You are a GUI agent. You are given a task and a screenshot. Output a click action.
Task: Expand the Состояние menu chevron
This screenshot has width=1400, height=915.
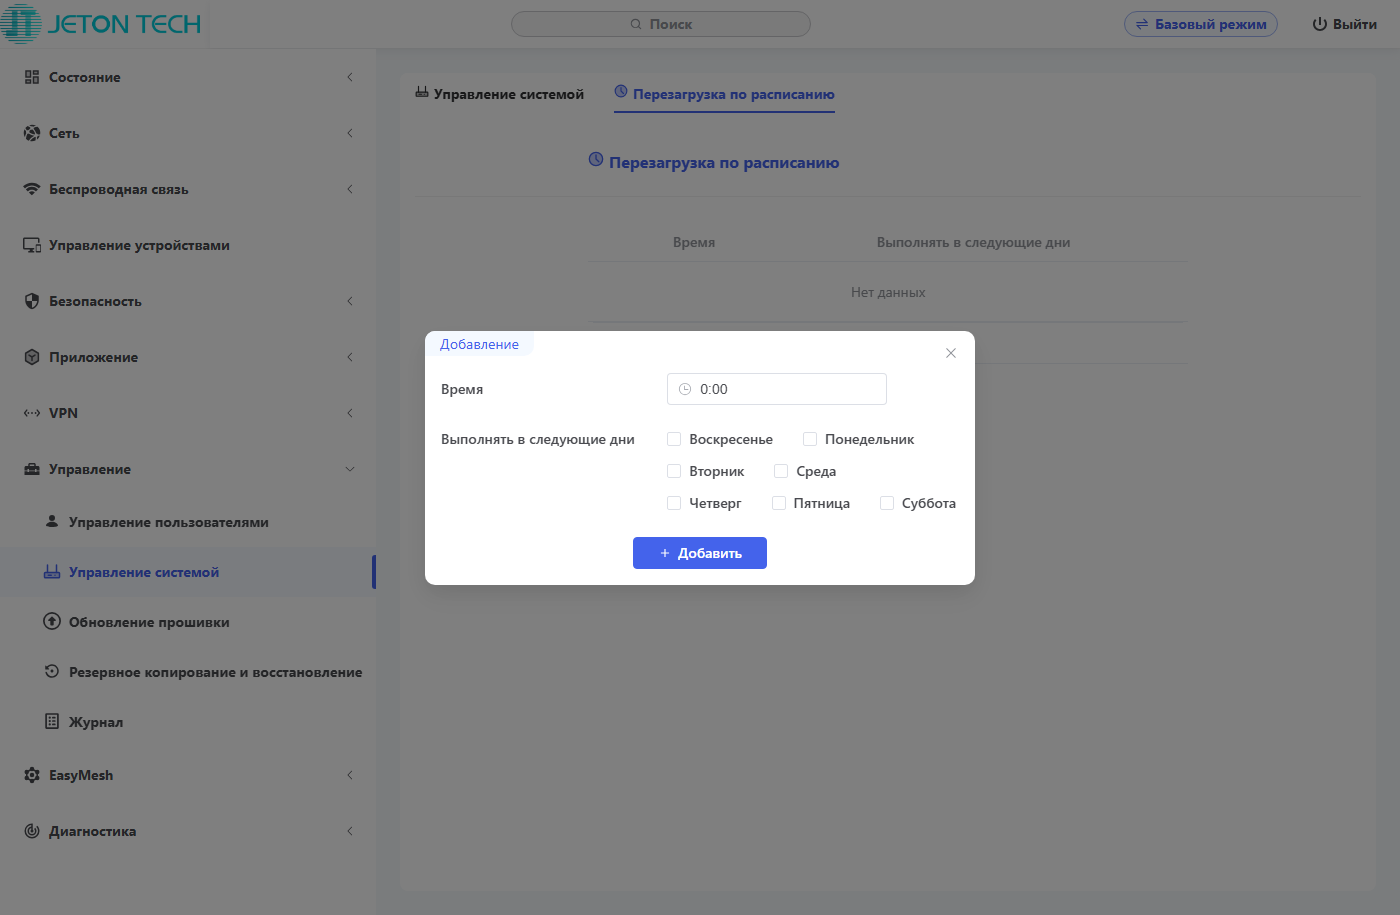pyautogui.click(x=350, y=77)
